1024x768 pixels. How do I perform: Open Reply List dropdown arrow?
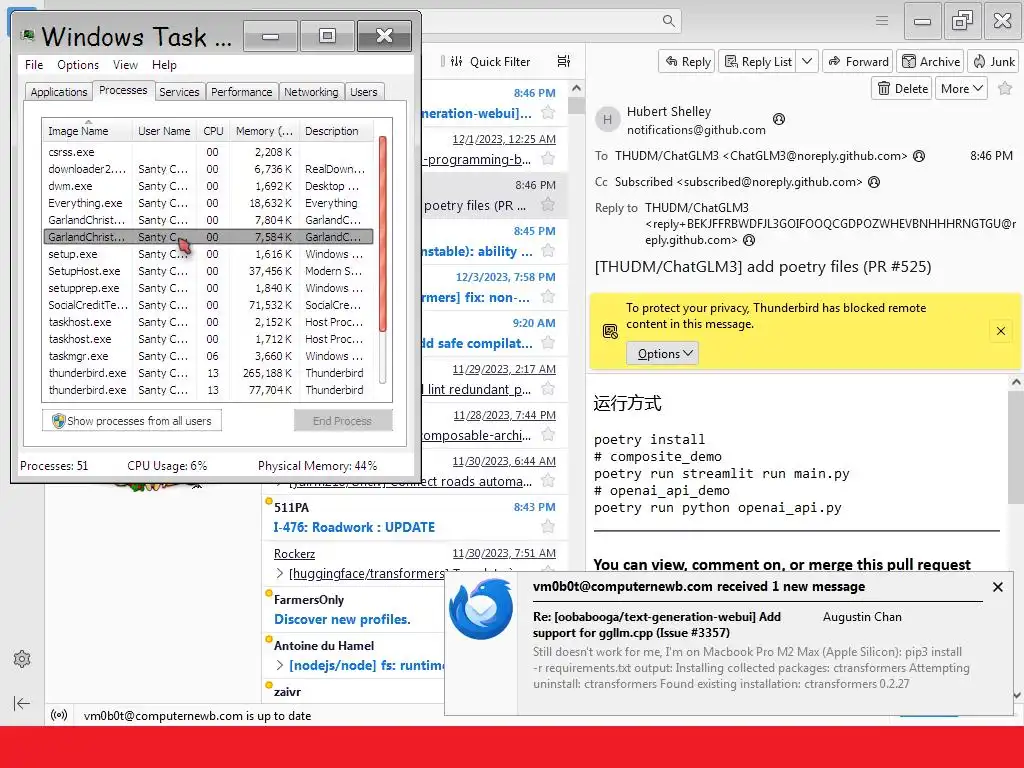click(807, 61)
